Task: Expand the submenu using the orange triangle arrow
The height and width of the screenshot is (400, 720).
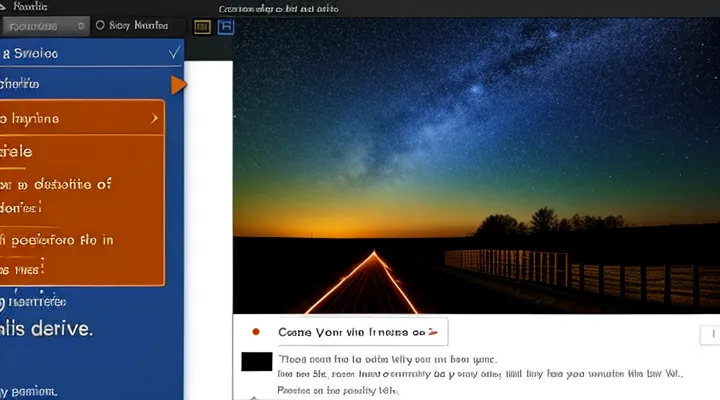Action: click(178, 85)
